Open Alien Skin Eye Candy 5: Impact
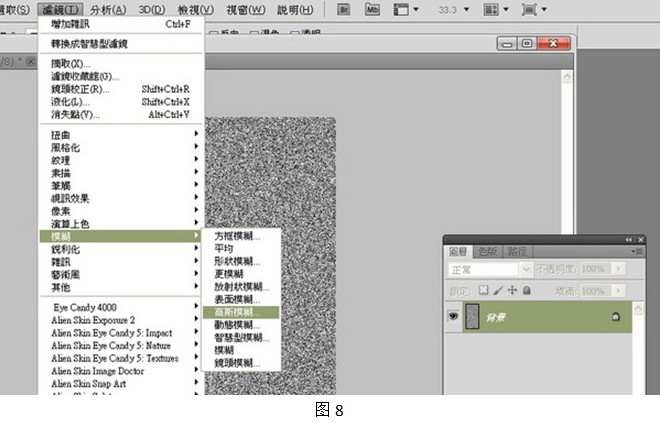This screenshot has width=660, height=423. click(121, 333)
